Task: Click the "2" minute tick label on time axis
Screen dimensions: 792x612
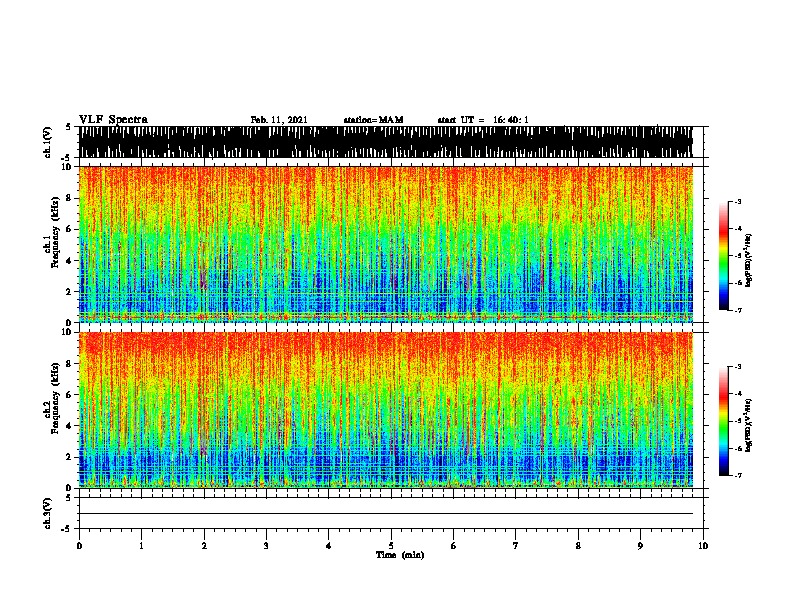Action: pyautogui.click(x=204, y=546)
